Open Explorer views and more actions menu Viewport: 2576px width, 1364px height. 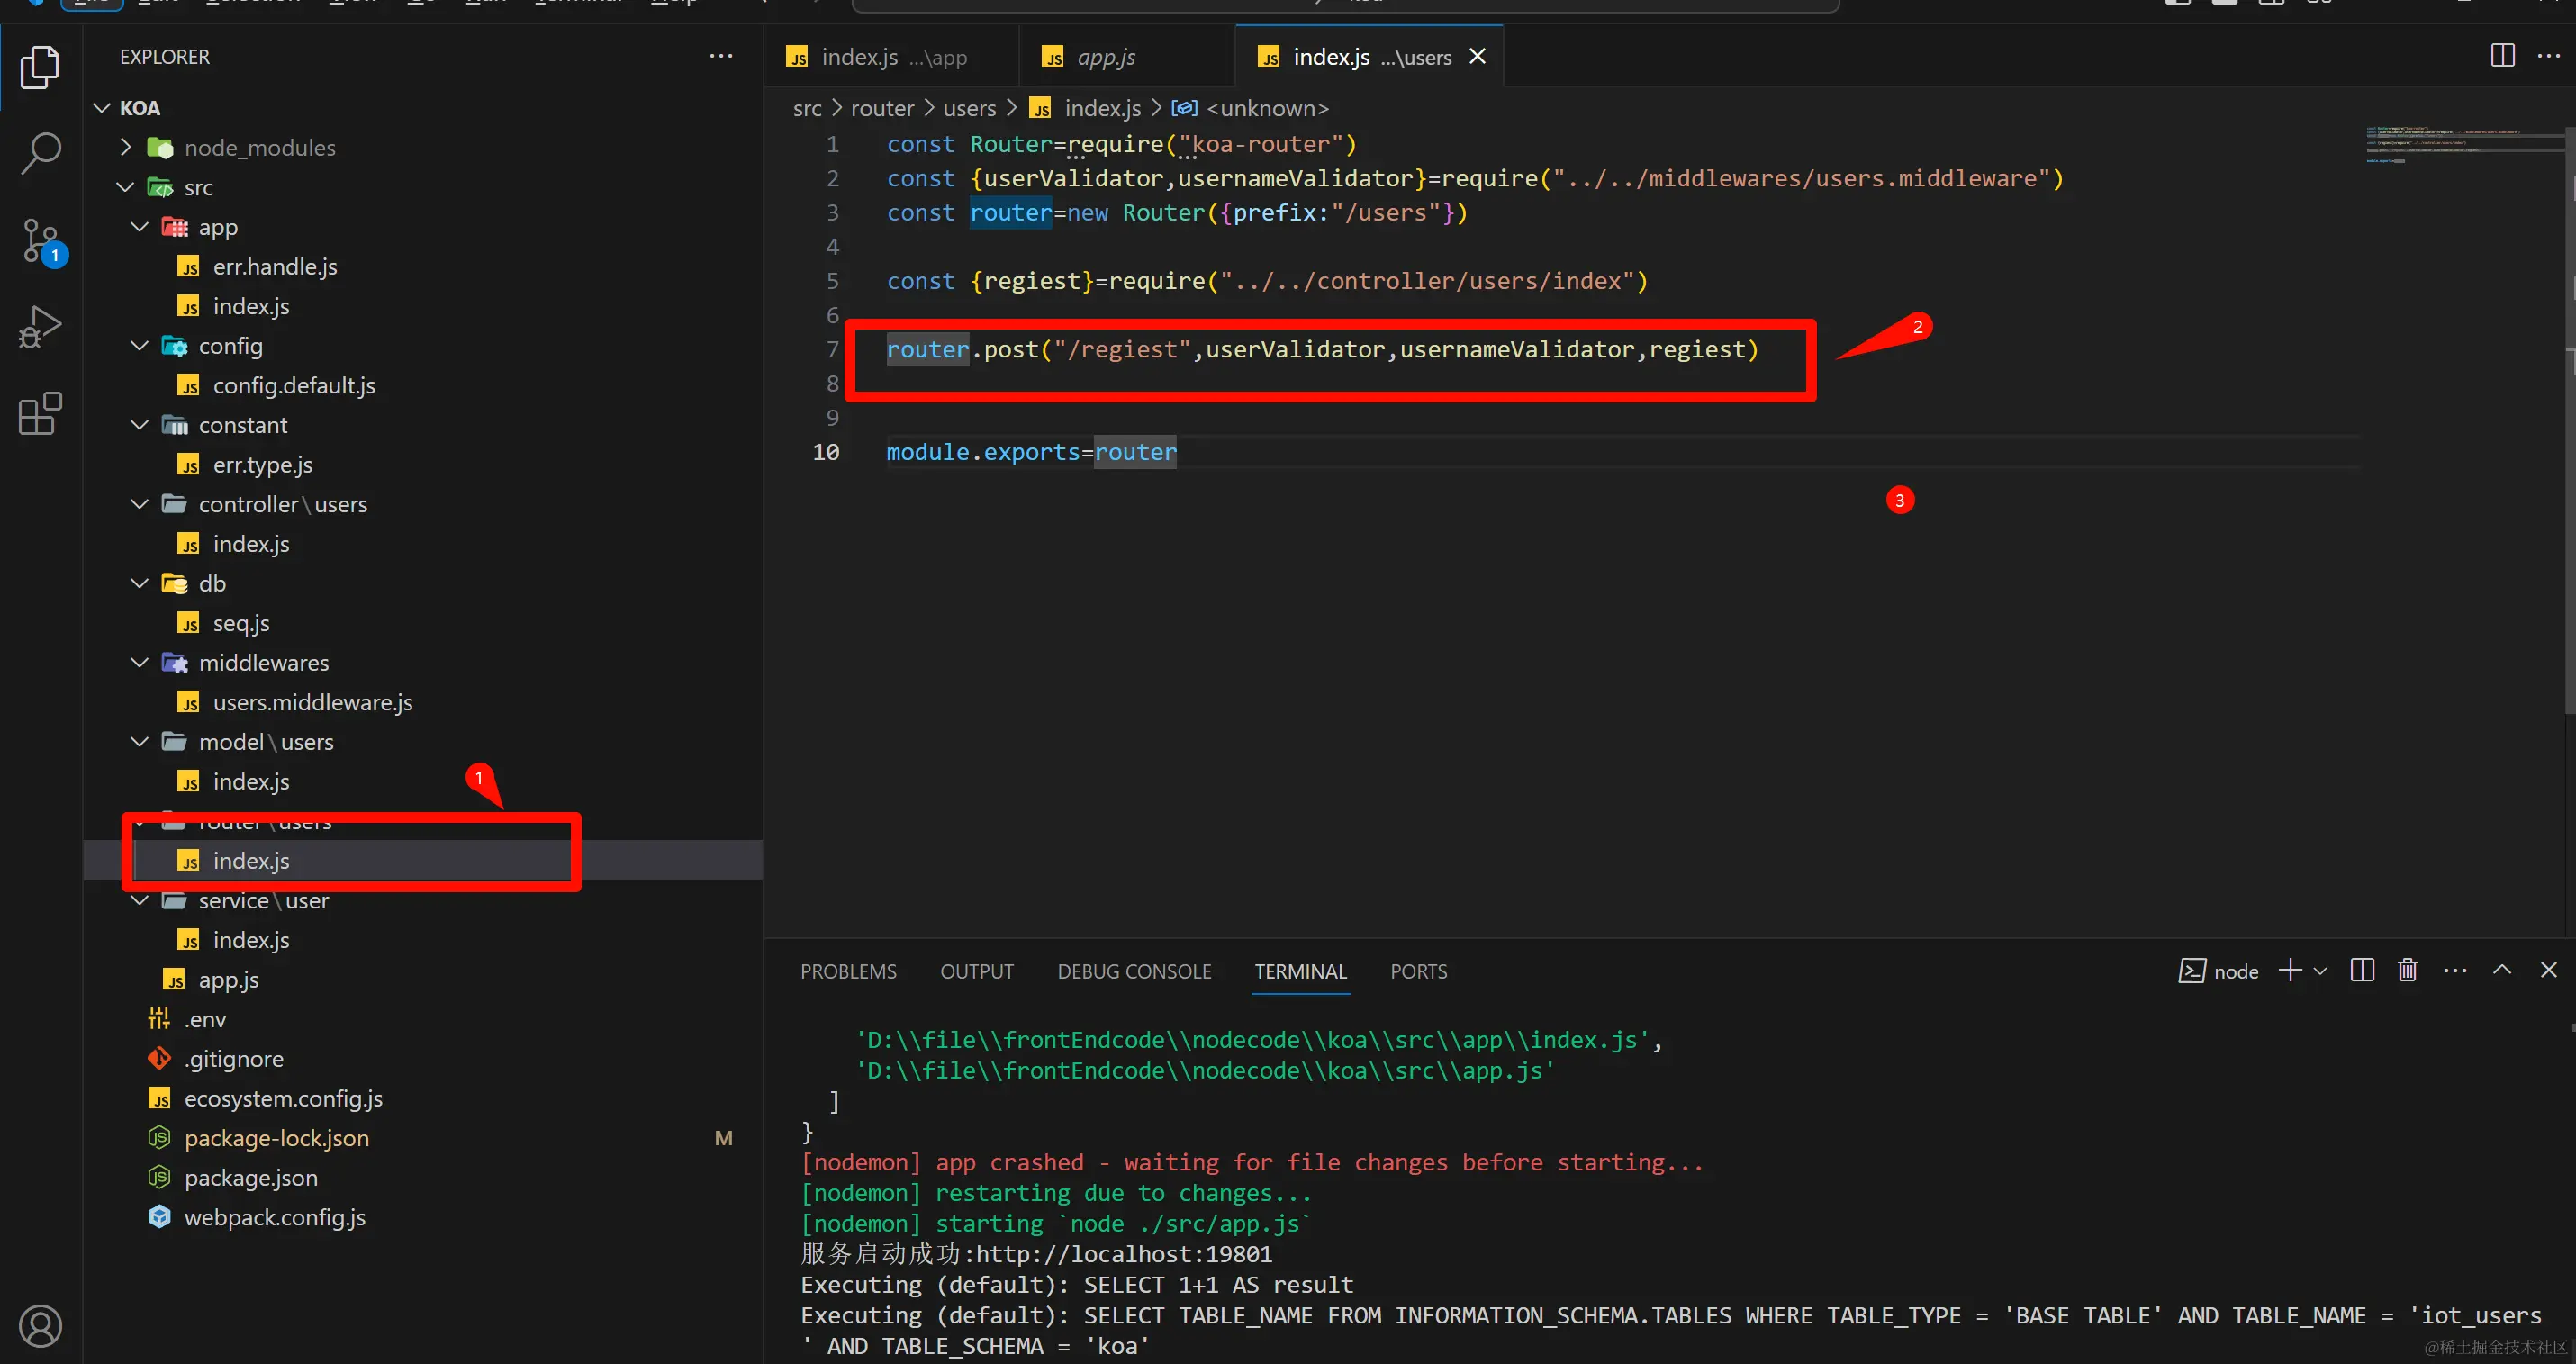[x=721, y=56]
